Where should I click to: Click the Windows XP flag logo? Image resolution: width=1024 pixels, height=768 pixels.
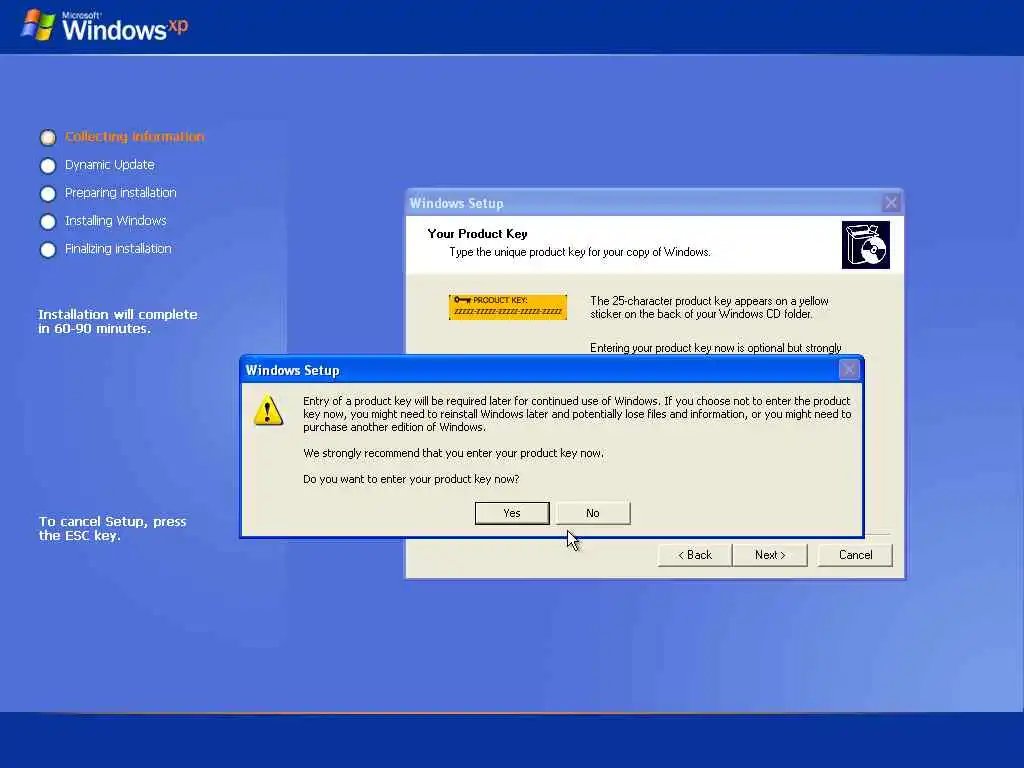click(38, 26)
